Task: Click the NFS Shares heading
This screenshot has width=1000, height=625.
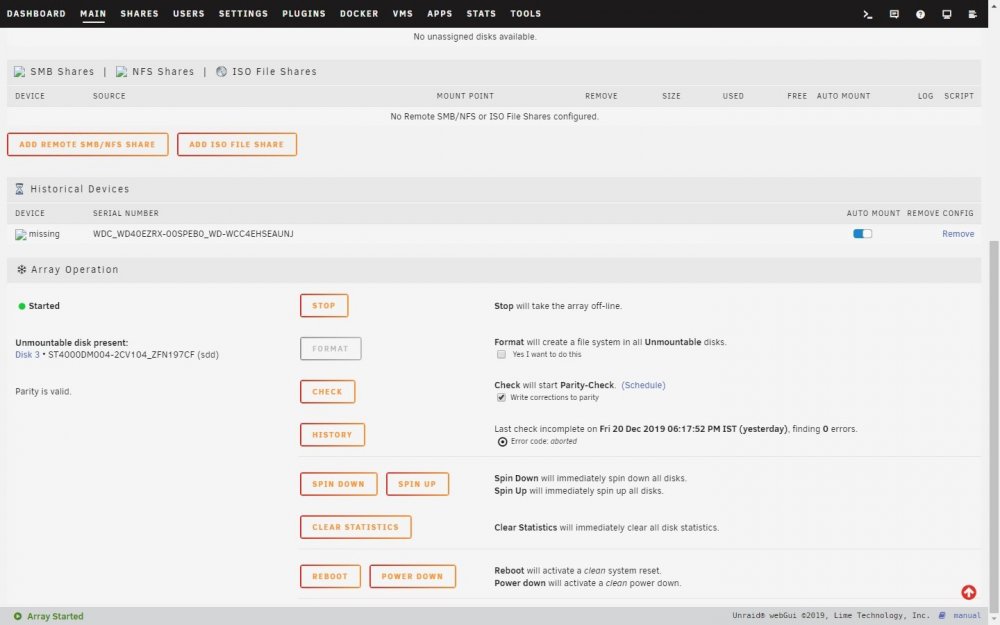Action: (x=163, y=71)
